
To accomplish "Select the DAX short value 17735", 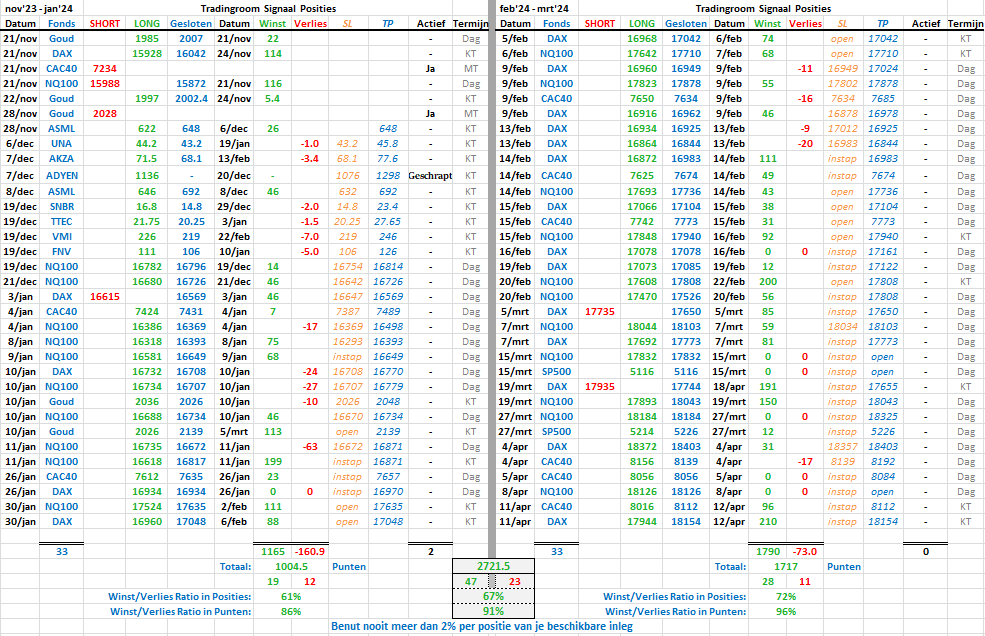I will (599, 311).
